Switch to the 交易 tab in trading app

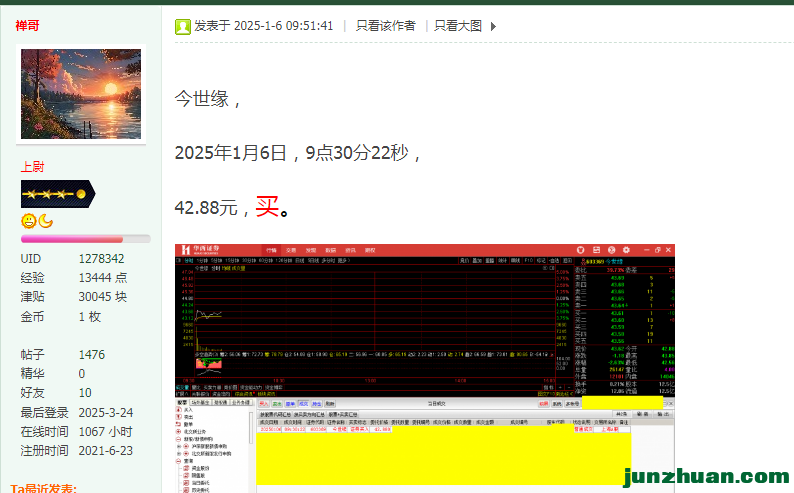point(291,250)
